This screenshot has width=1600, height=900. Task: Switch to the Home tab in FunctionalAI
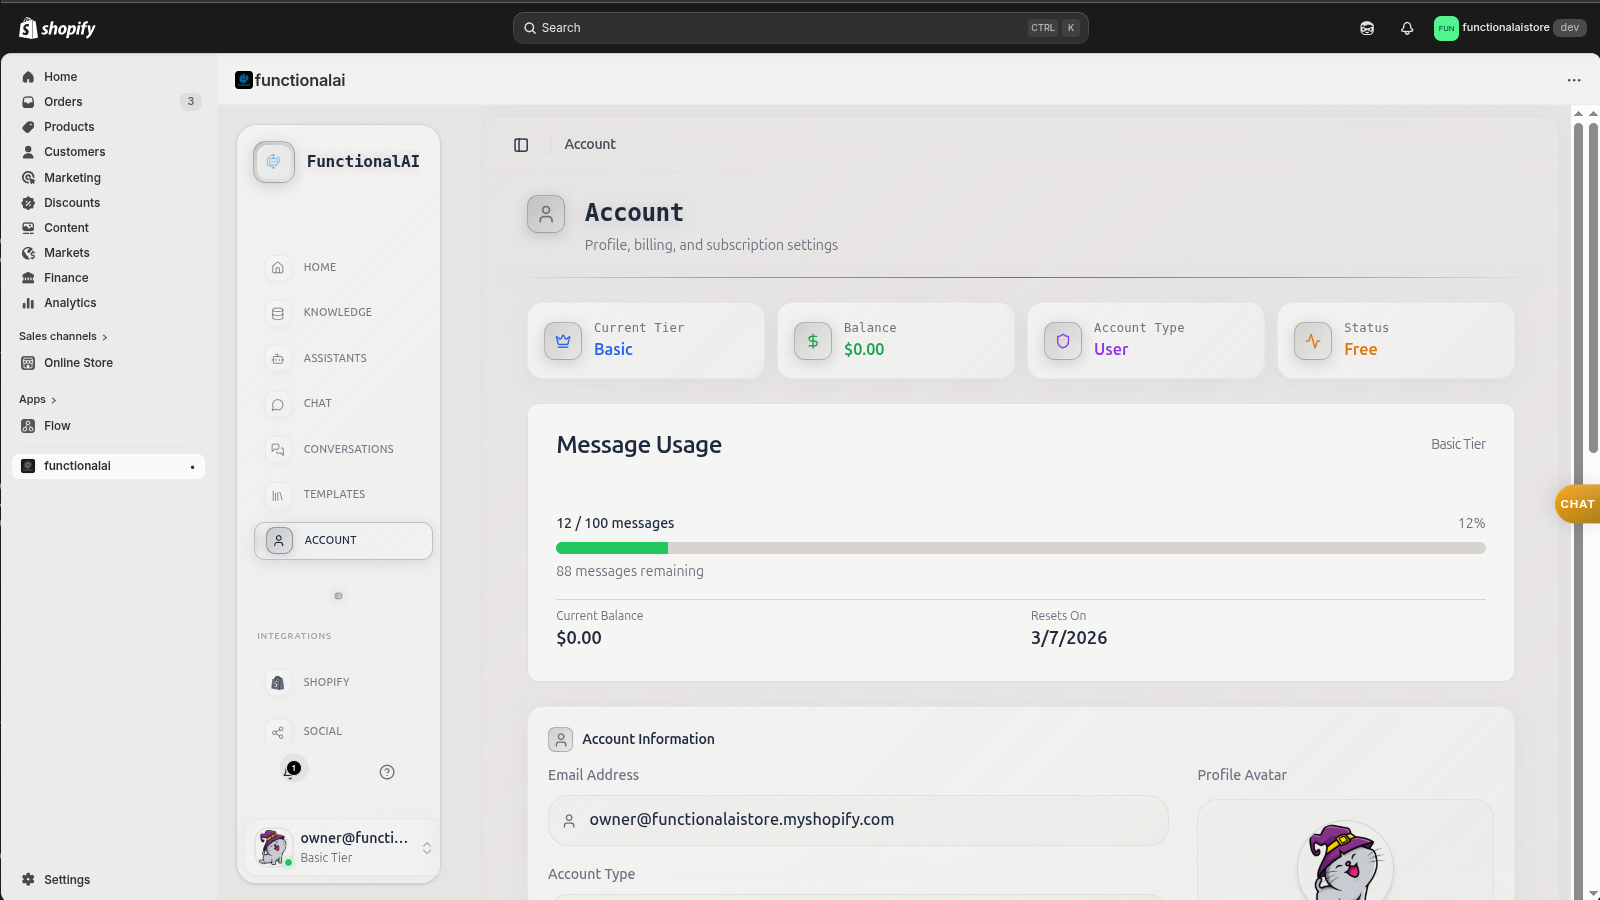(x=319, y=267)
